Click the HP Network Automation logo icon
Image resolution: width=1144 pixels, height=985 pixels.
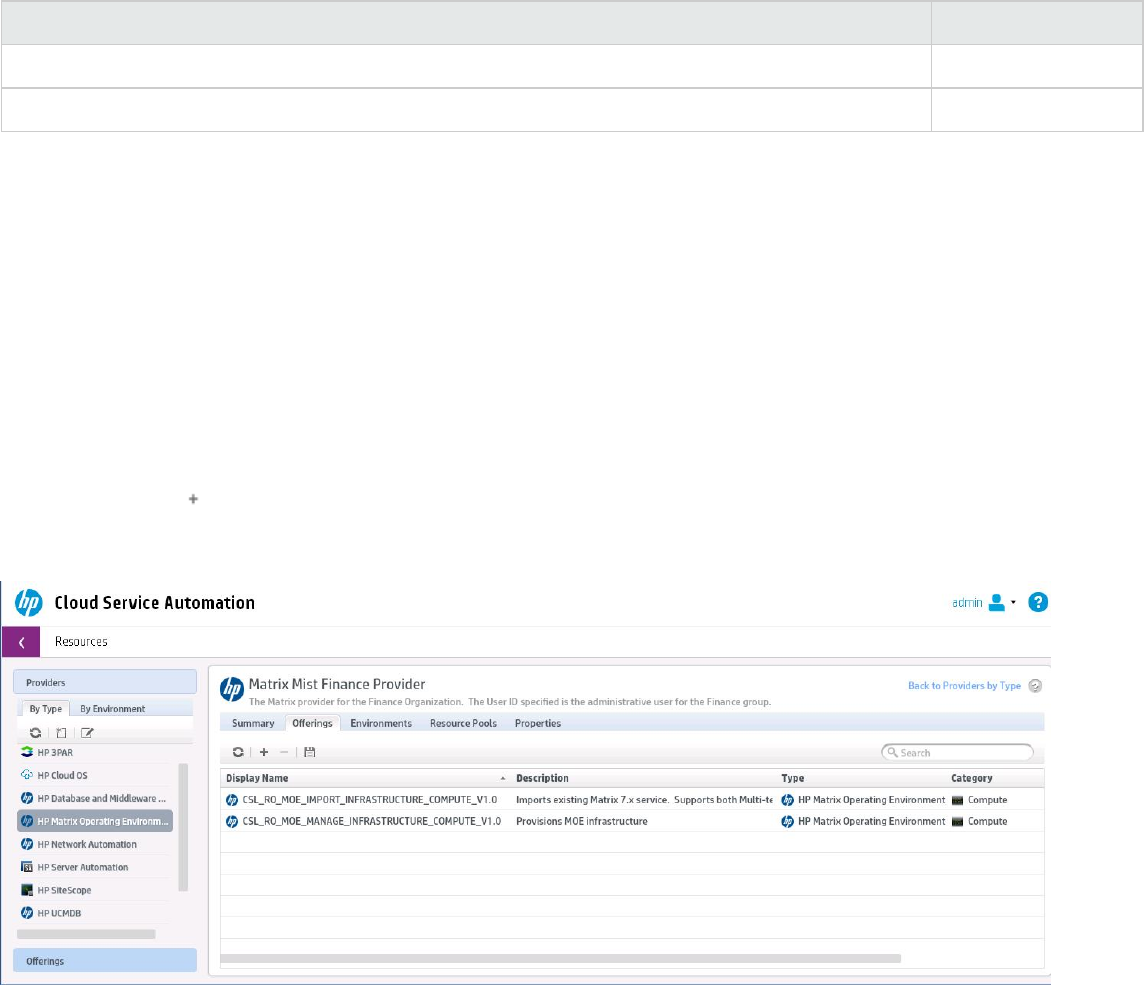click(27, 844)
